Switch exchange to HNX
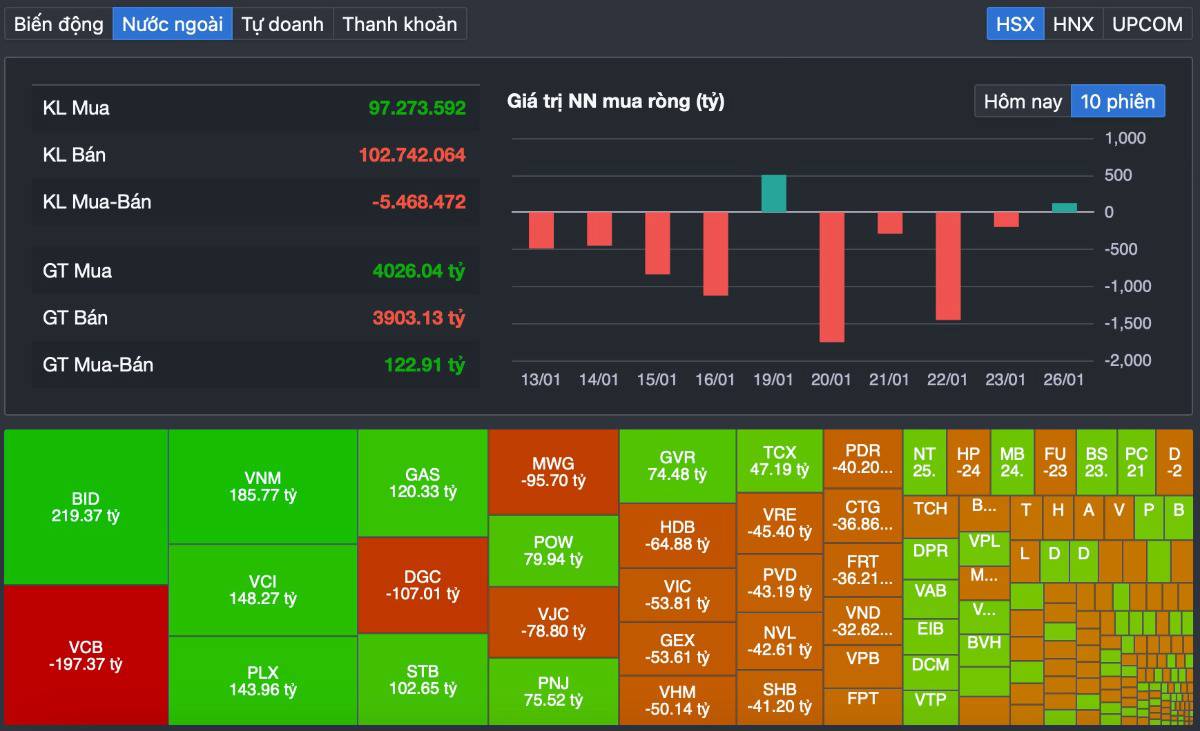Image resolution: width=1200 pixels, height=731 pixels. click(x=1073, y=24)
